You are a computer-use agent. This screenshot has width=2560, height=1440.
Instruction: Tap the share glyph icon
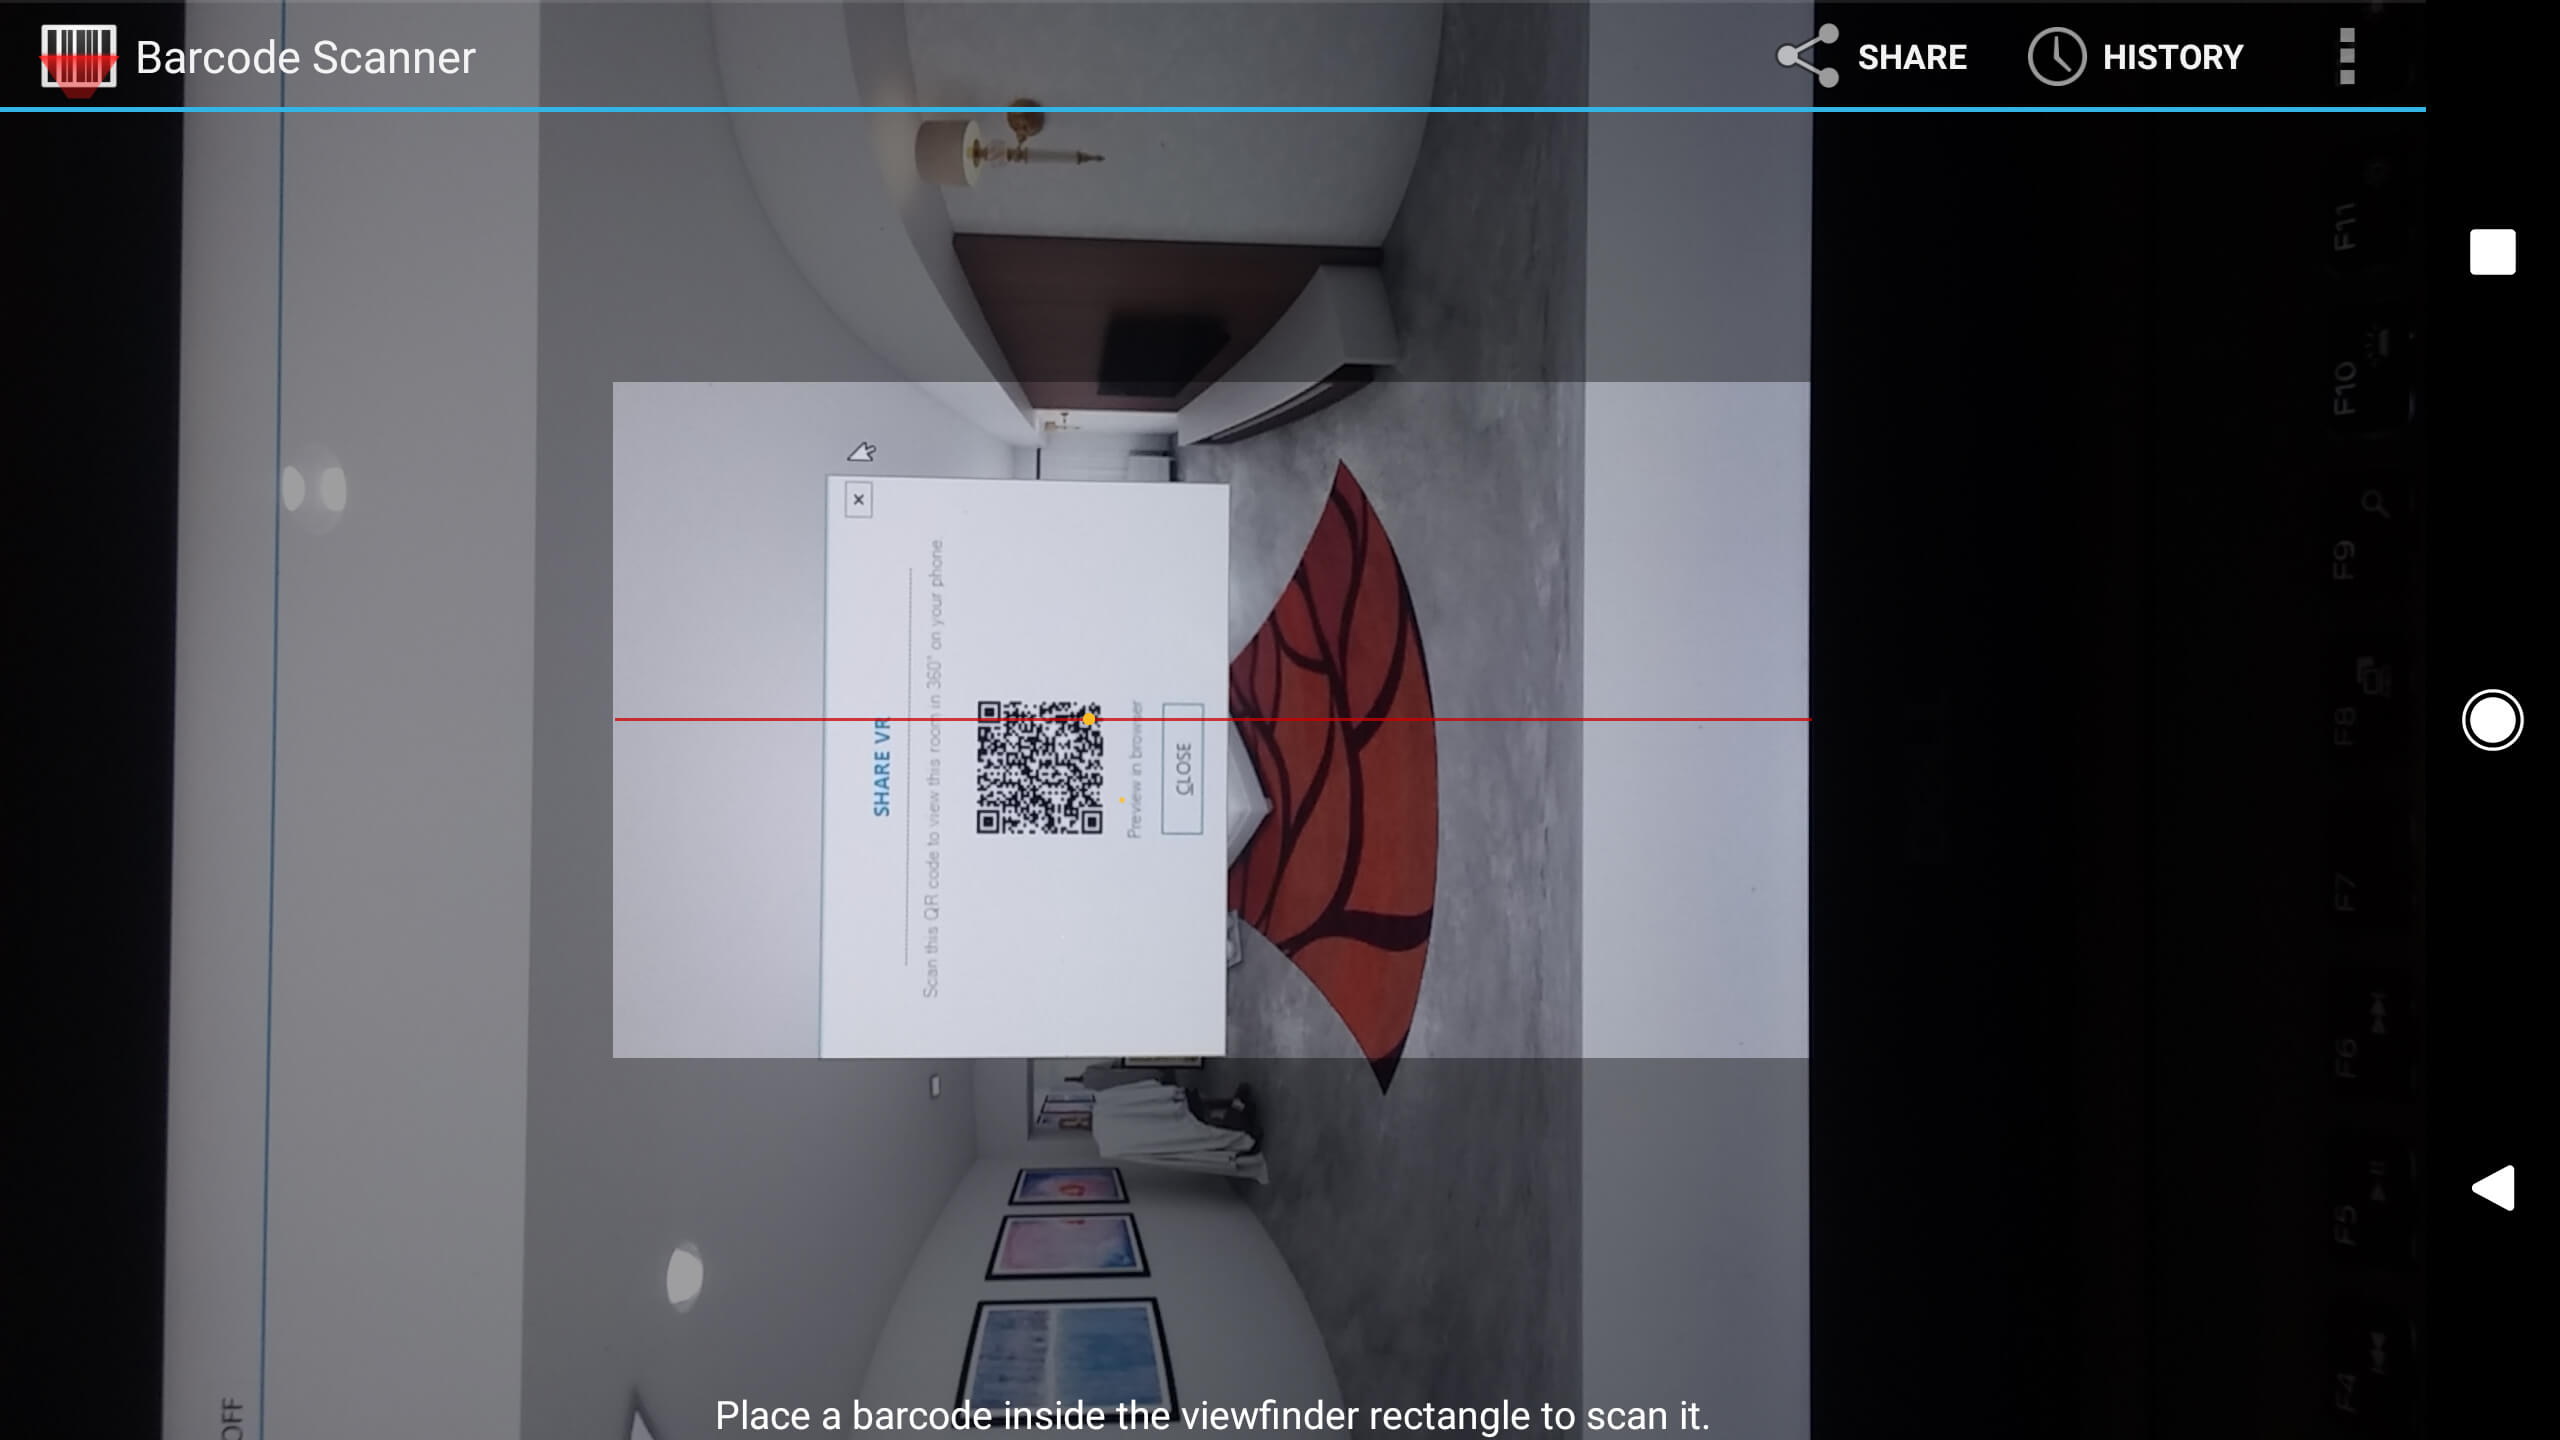coord(1807,56)
